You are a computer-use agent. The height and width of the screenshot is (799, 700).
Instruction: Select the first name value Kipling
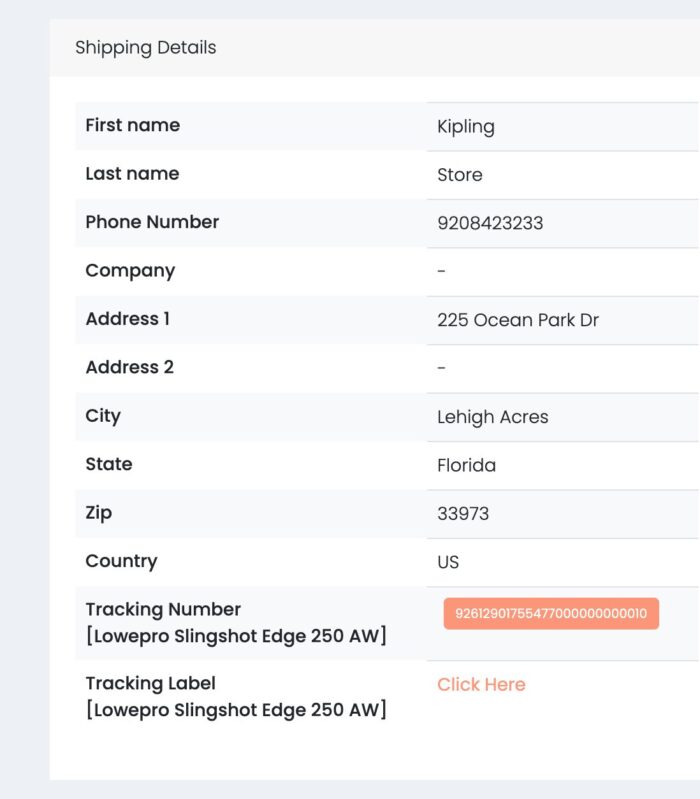[466, 127]
